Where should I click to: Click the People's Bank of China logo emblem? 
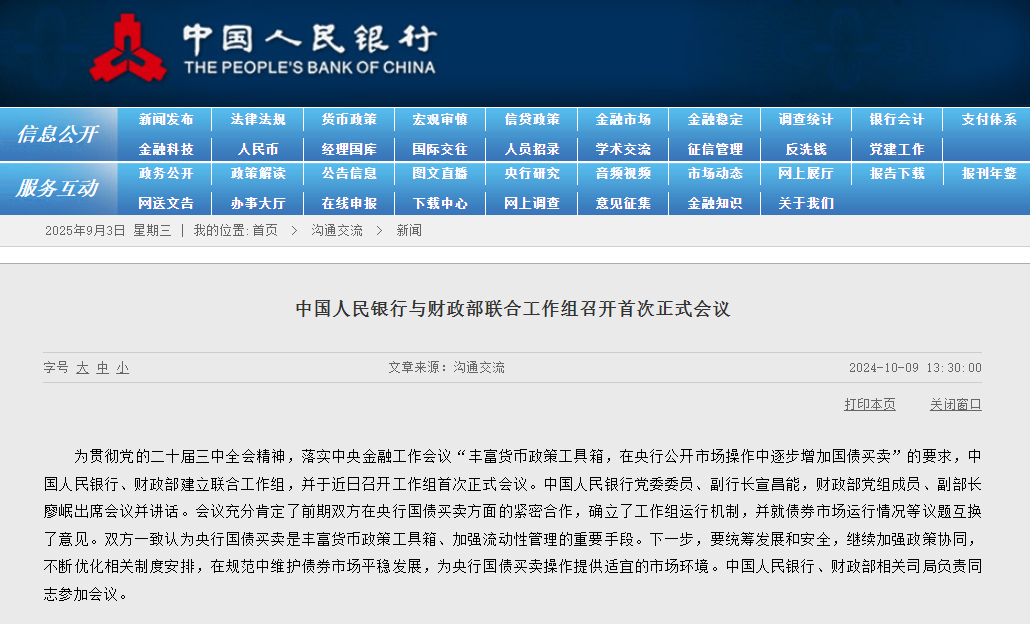tap(127, 49)
